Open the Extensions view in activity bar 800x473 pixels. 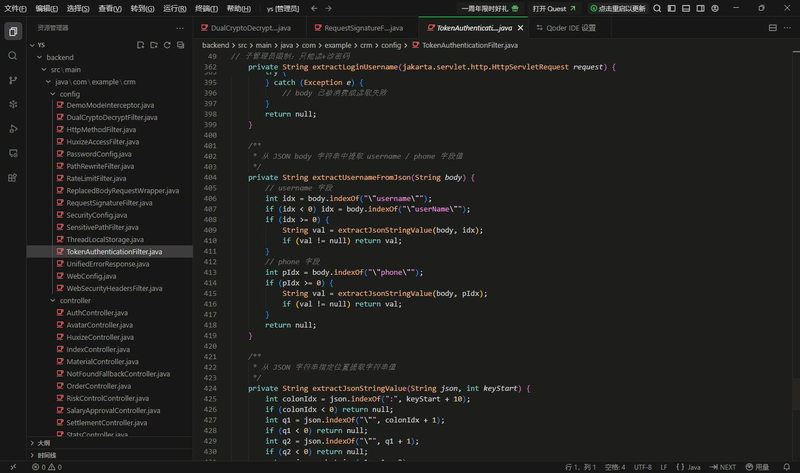click(13, 178)
